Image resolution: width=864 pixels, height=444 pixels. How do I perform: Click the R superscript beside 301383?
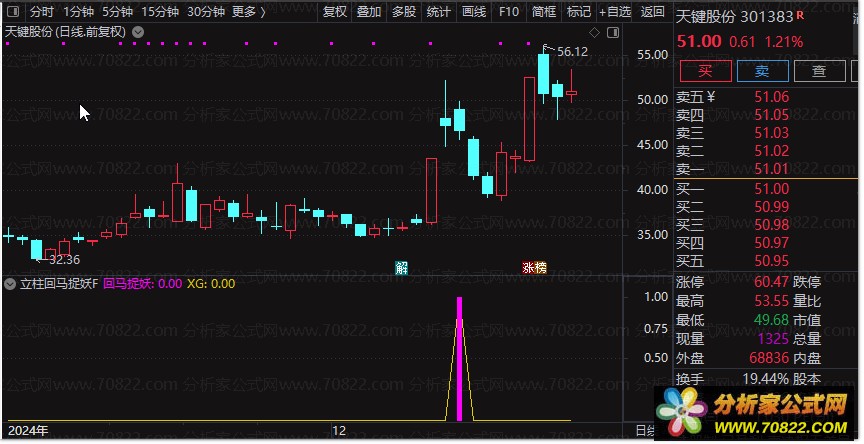click(800, 15)
